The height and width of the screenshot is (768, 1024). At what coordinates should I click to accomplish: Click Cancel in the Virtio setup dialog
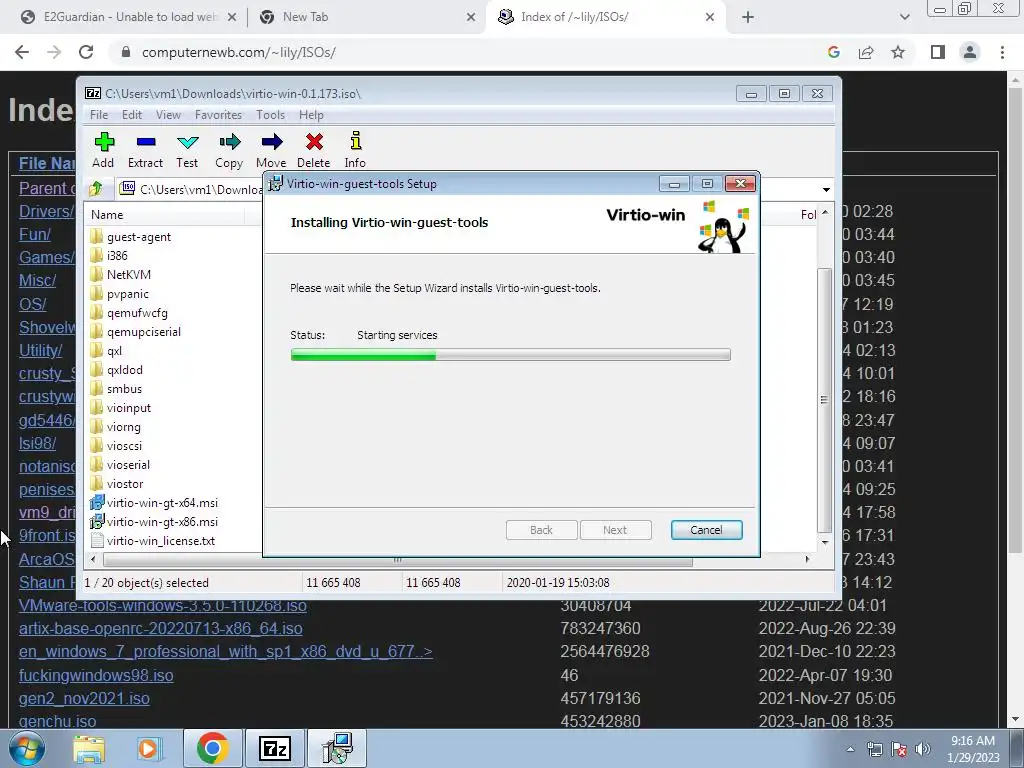pos(707,530)
